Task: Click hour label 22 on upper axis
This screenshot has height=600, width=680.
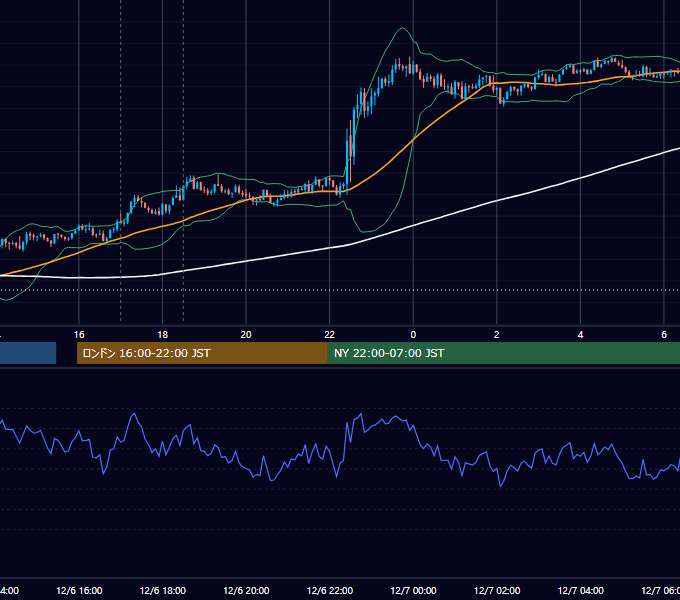Action: pyautogui.click(x=330, y=335)
